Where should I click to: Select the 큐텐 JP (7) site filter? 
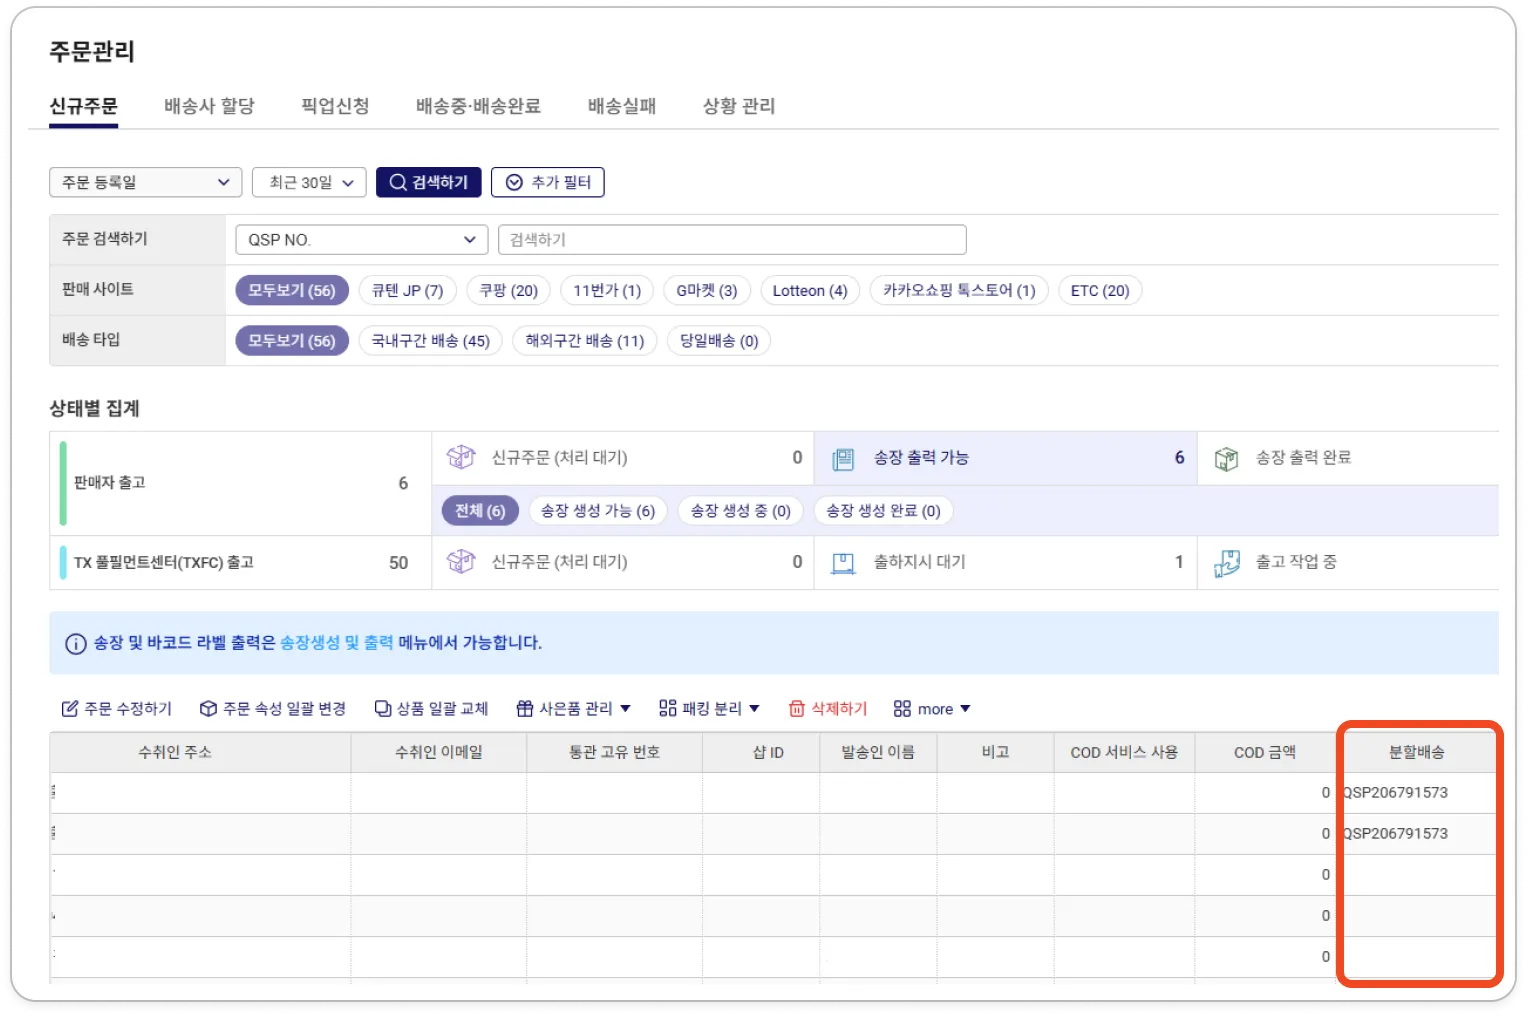pos(408,290)
